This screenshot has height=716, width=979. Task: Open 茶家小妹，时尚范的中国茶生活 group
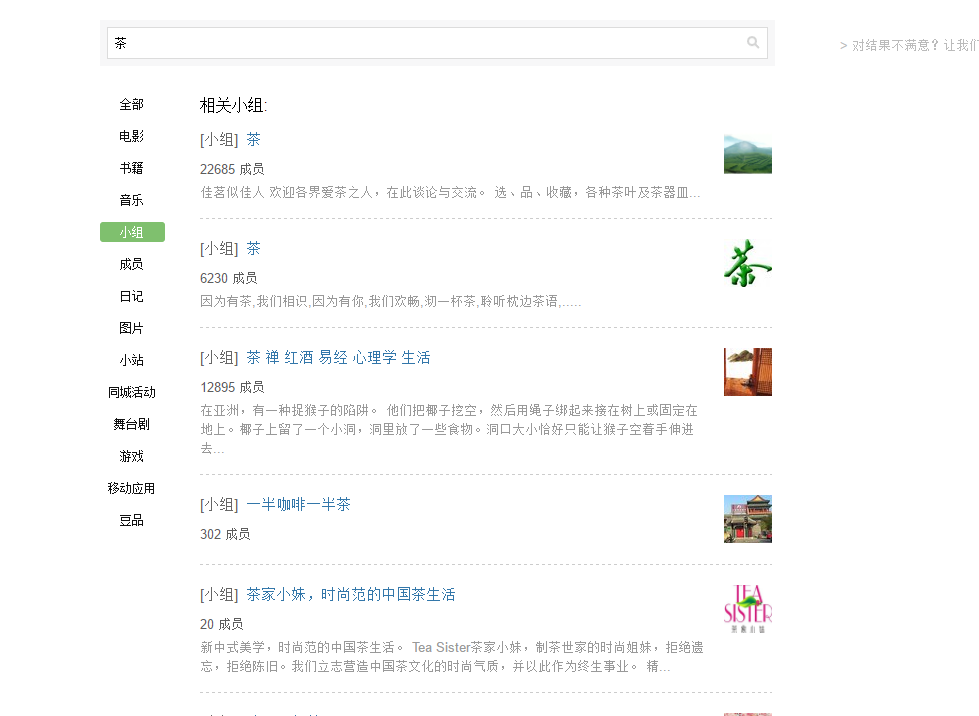coord(350,594)
